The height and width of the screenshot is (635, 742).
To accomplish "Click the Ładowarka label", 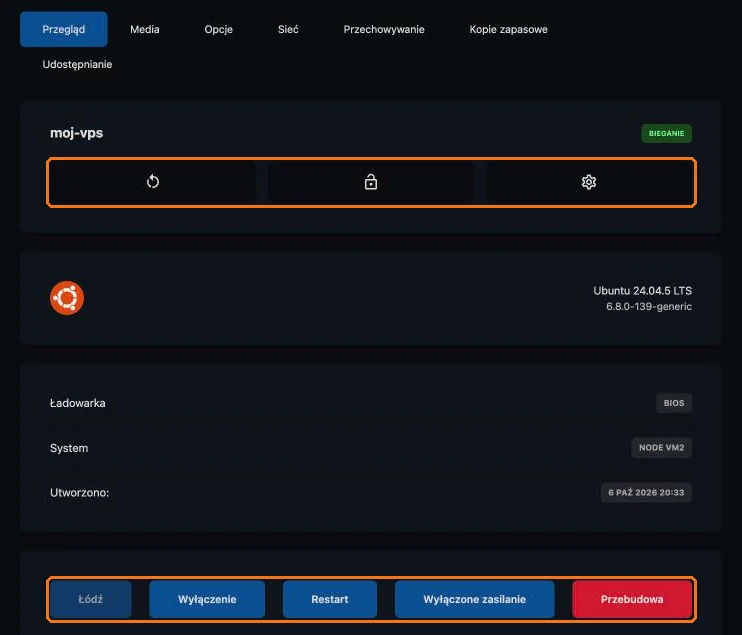I will coord(78,403).
